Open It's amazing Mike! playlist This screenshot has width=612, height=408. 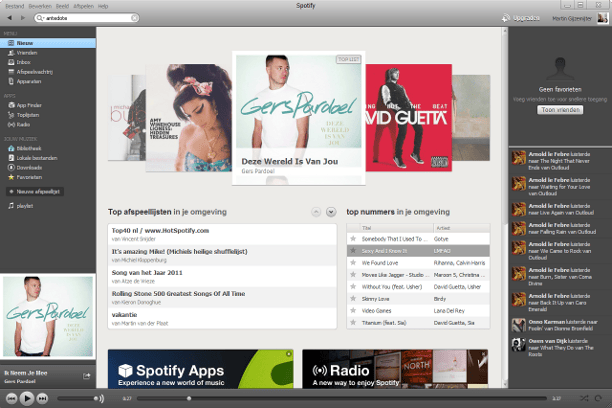point(222,255)
